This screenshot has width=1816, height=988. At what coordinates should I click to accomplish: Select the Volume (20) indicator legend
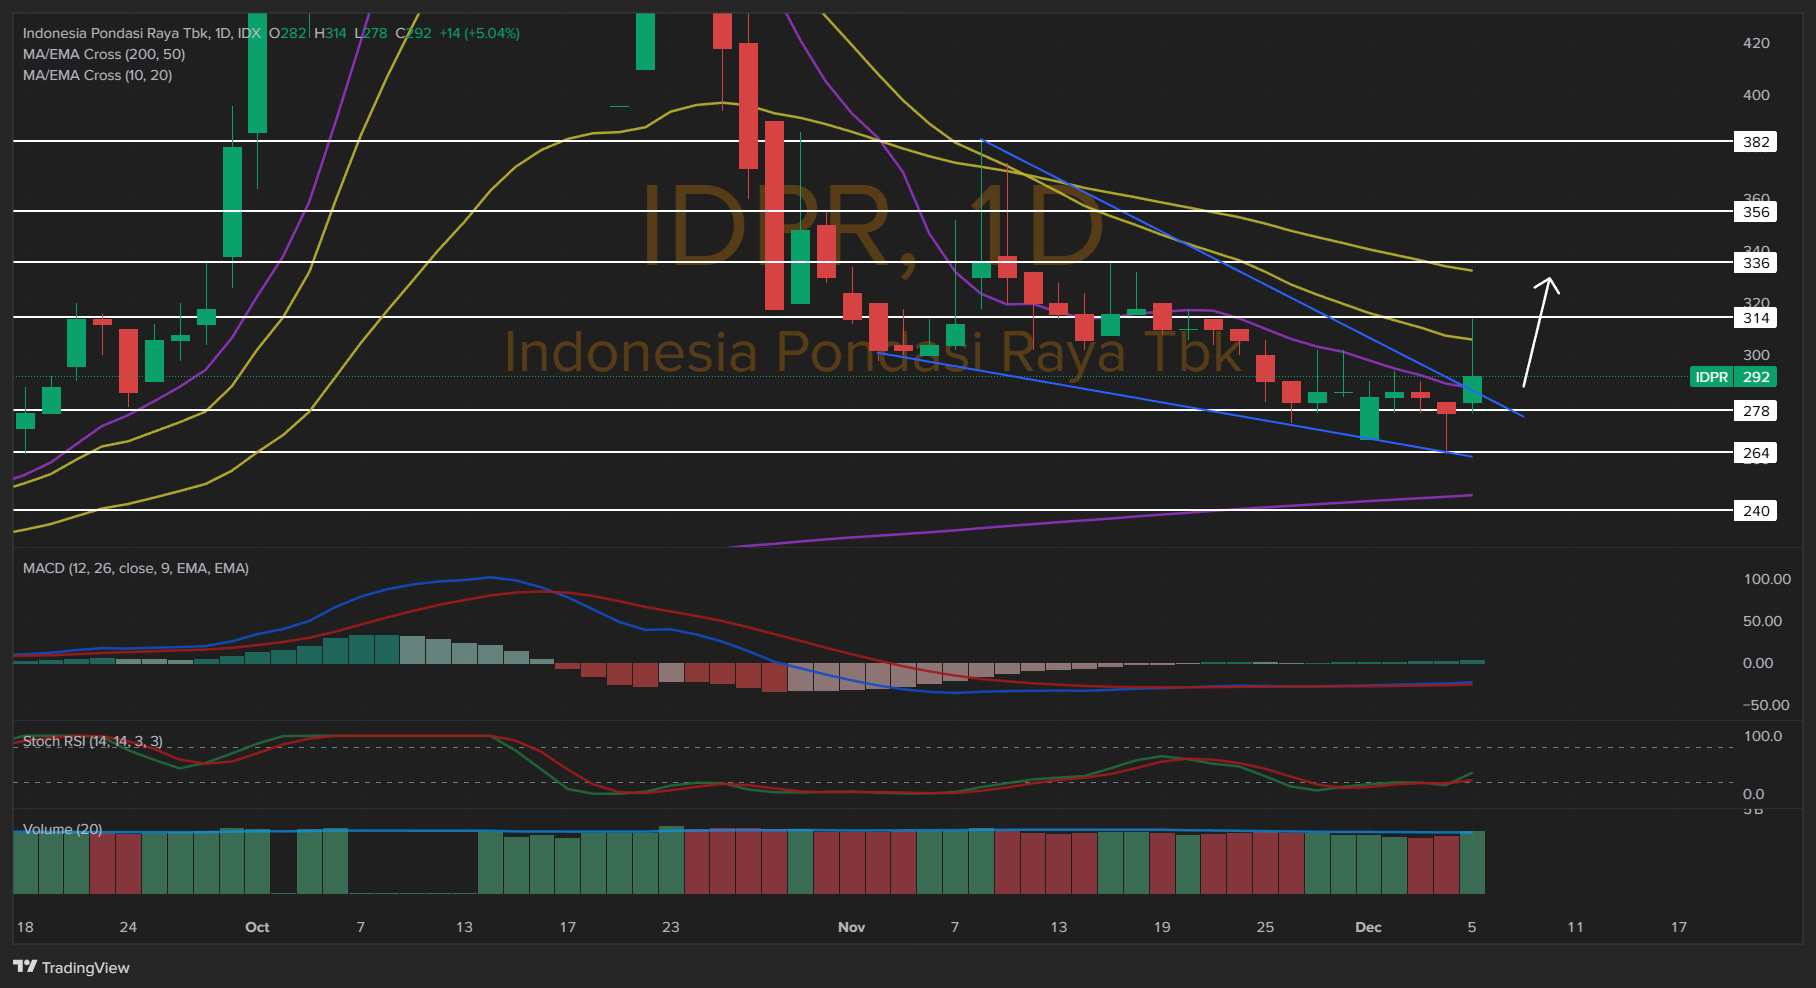click(62, 829)
